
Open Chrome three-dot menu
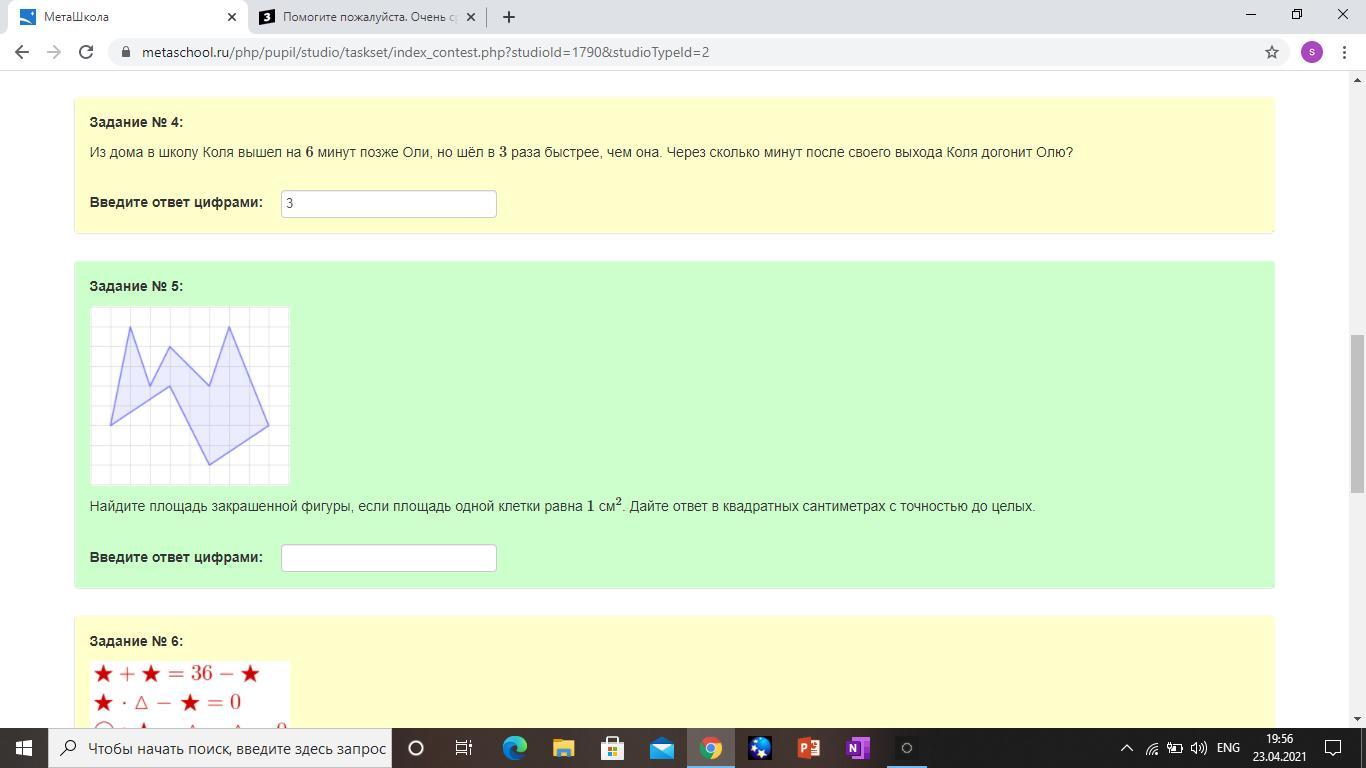tap(1344, 52)
